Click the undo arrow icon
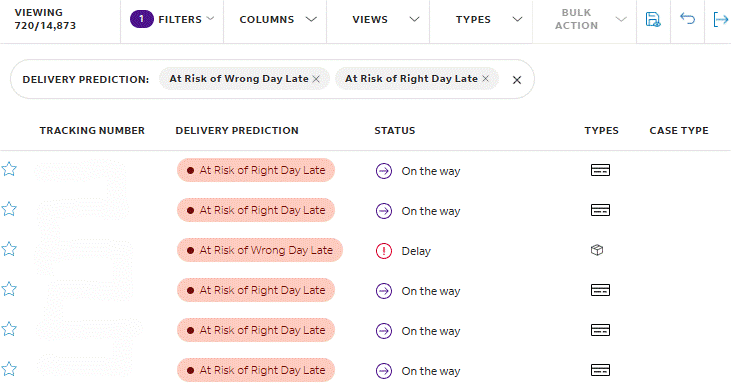The width and height of the screenshot is (731, 383). pyautogui.click(x=687, y=19)
